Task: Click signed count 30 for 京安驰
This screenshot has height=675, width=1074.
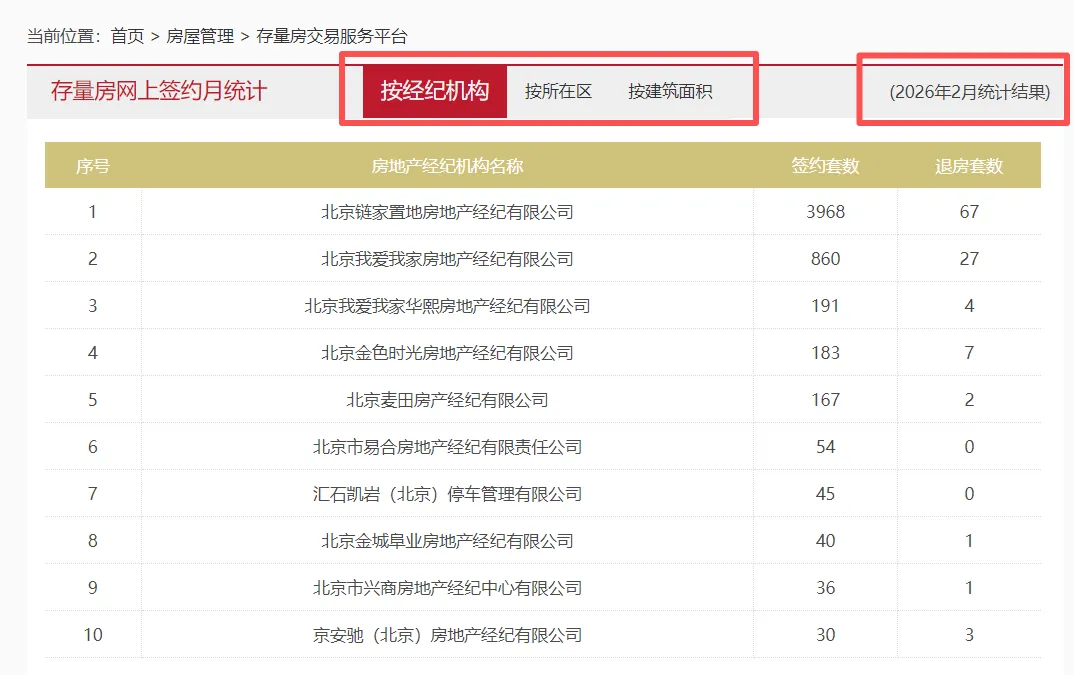Action: (x=825, y=635)
